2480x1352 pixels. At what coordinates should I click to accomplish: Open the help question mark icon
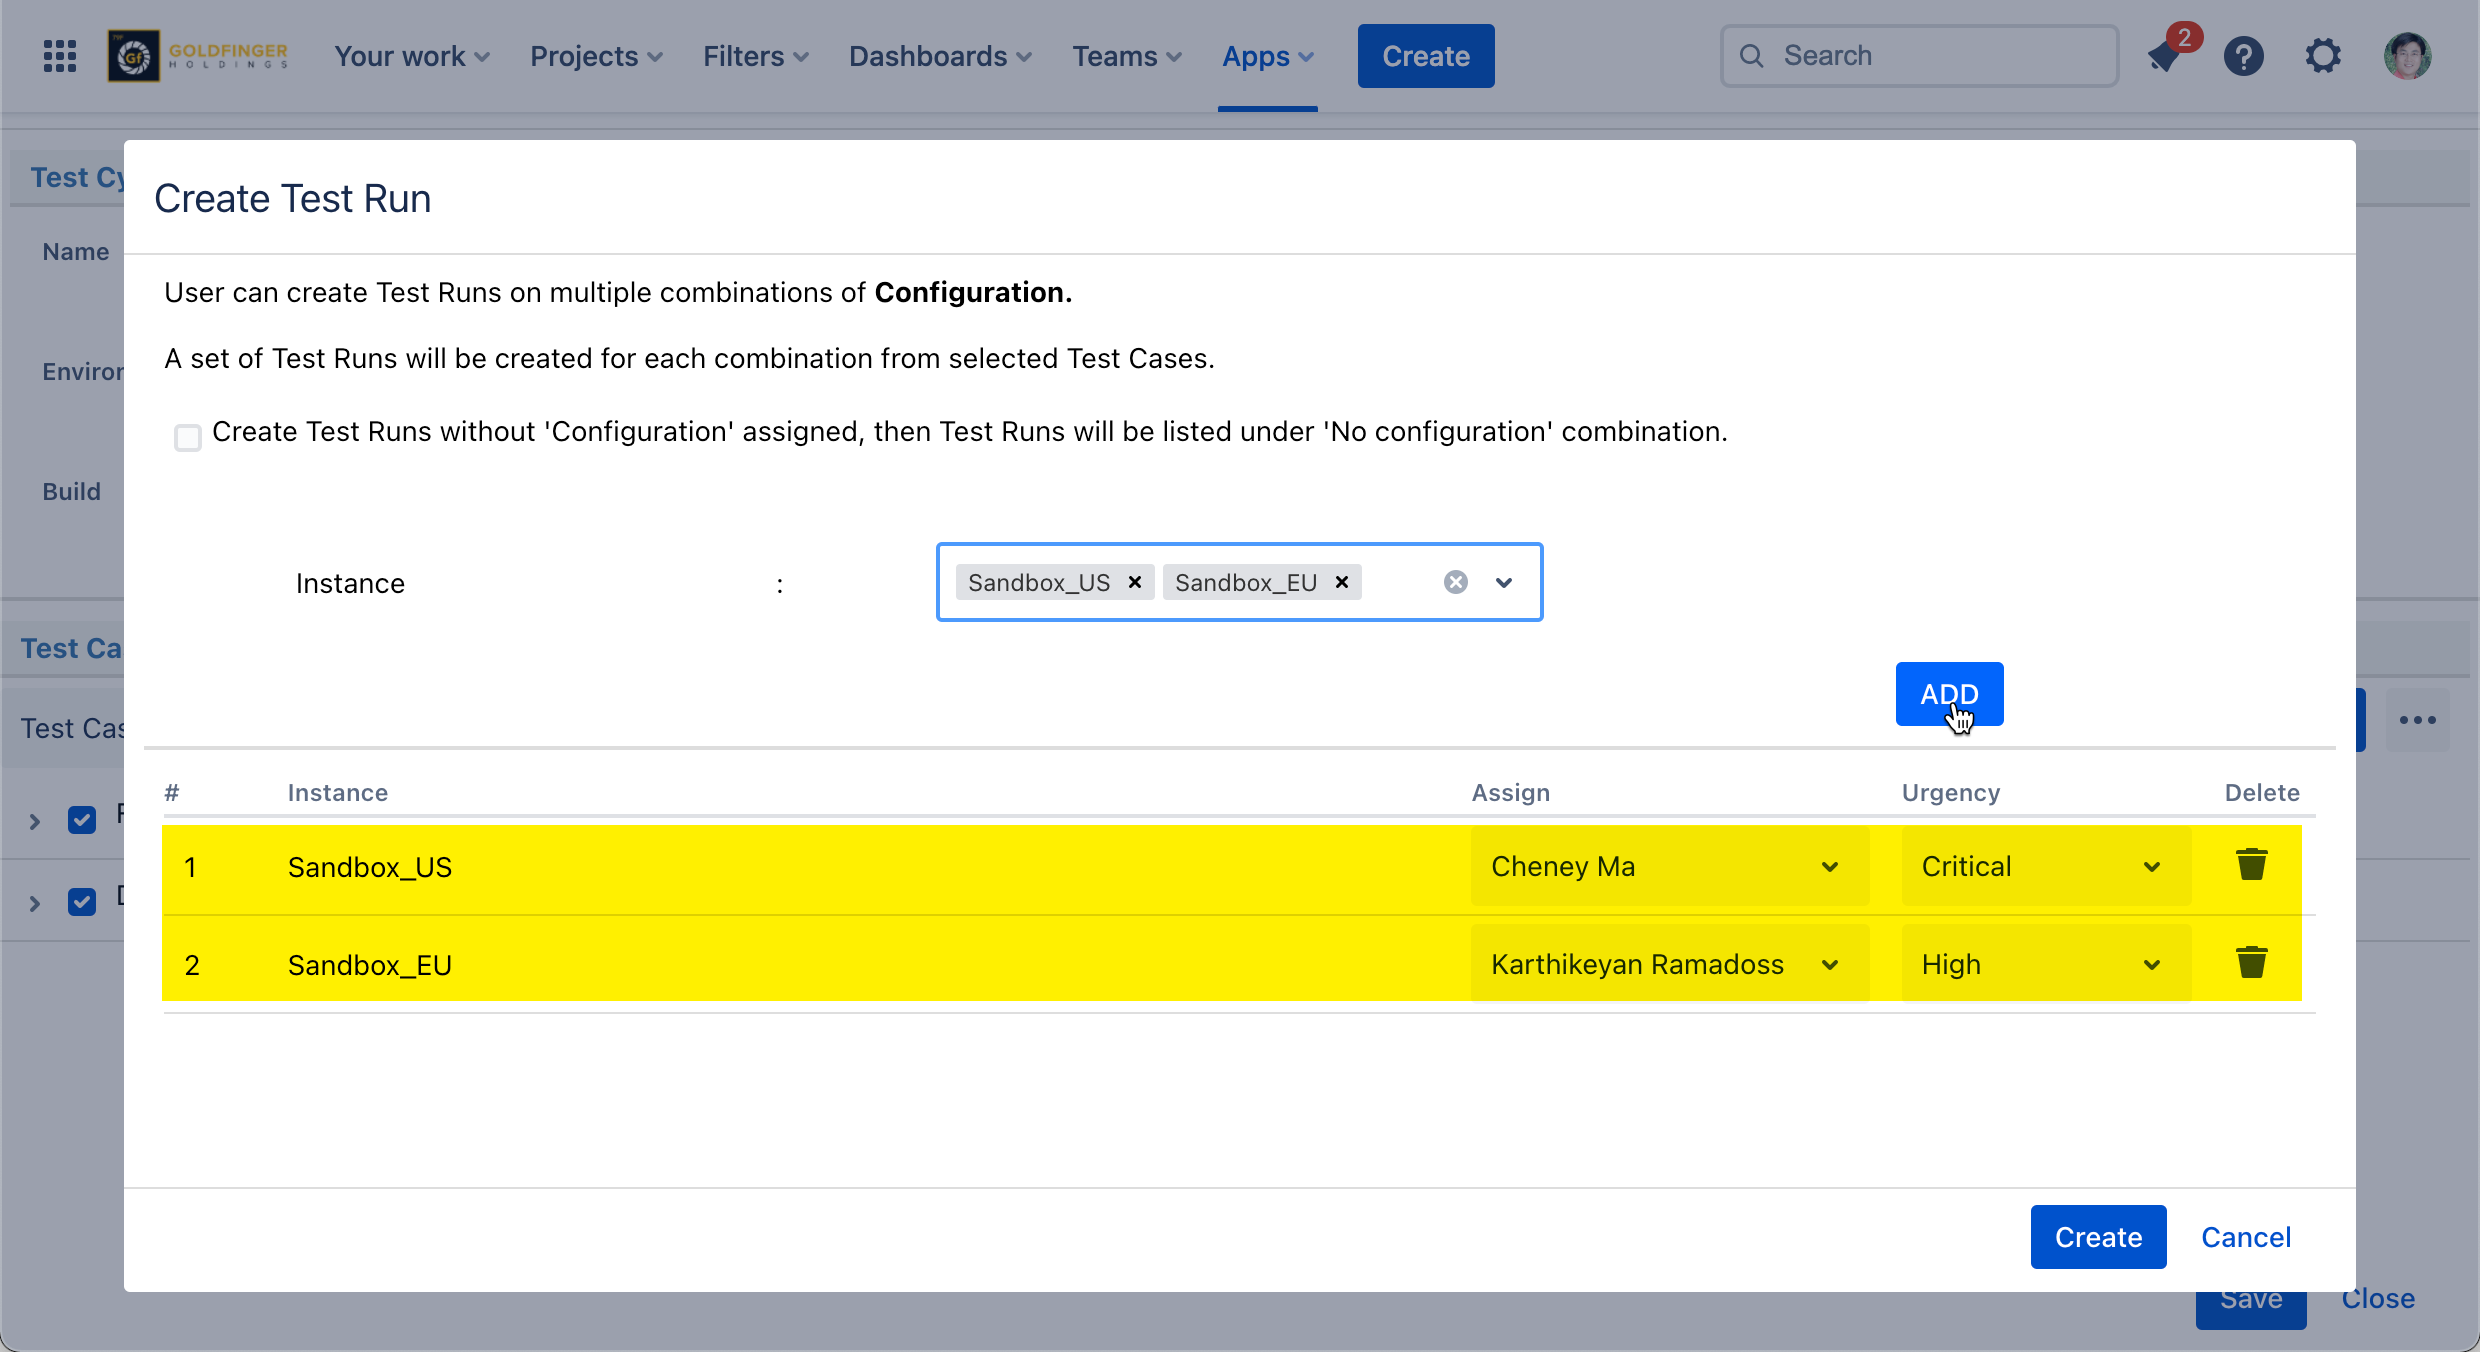point(2244,56)
